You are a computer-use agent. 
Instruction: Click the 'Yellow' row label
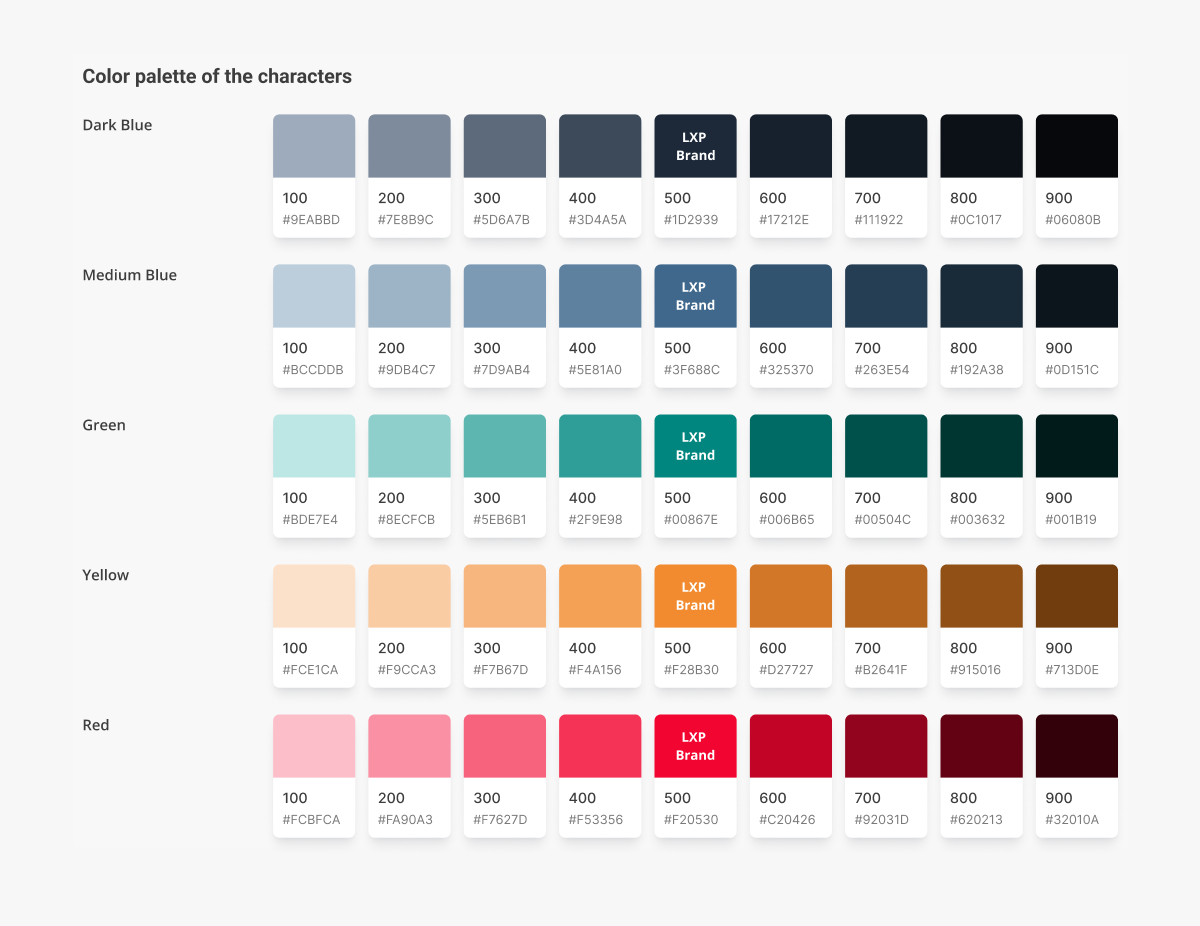105,575
